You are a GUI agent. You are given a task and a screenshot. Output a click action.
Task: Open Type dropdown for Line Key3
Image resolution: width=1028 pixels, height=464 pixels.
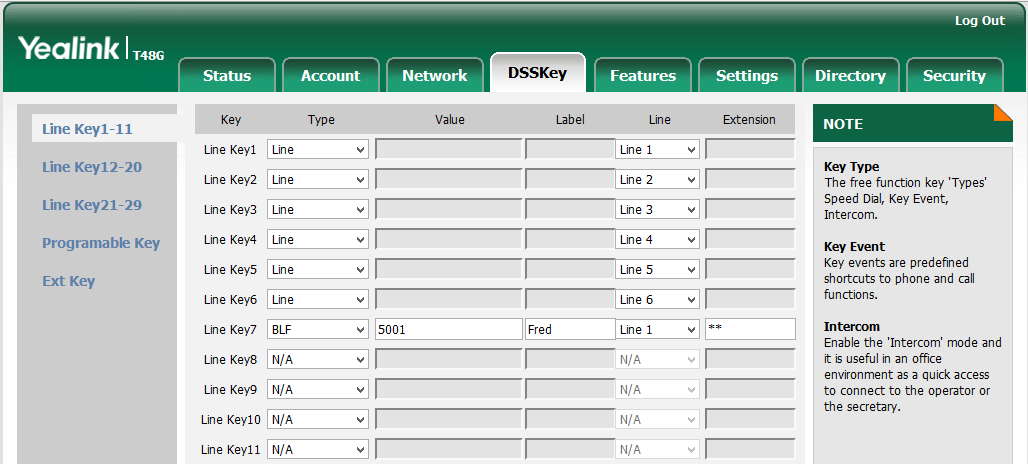(318, 210)
